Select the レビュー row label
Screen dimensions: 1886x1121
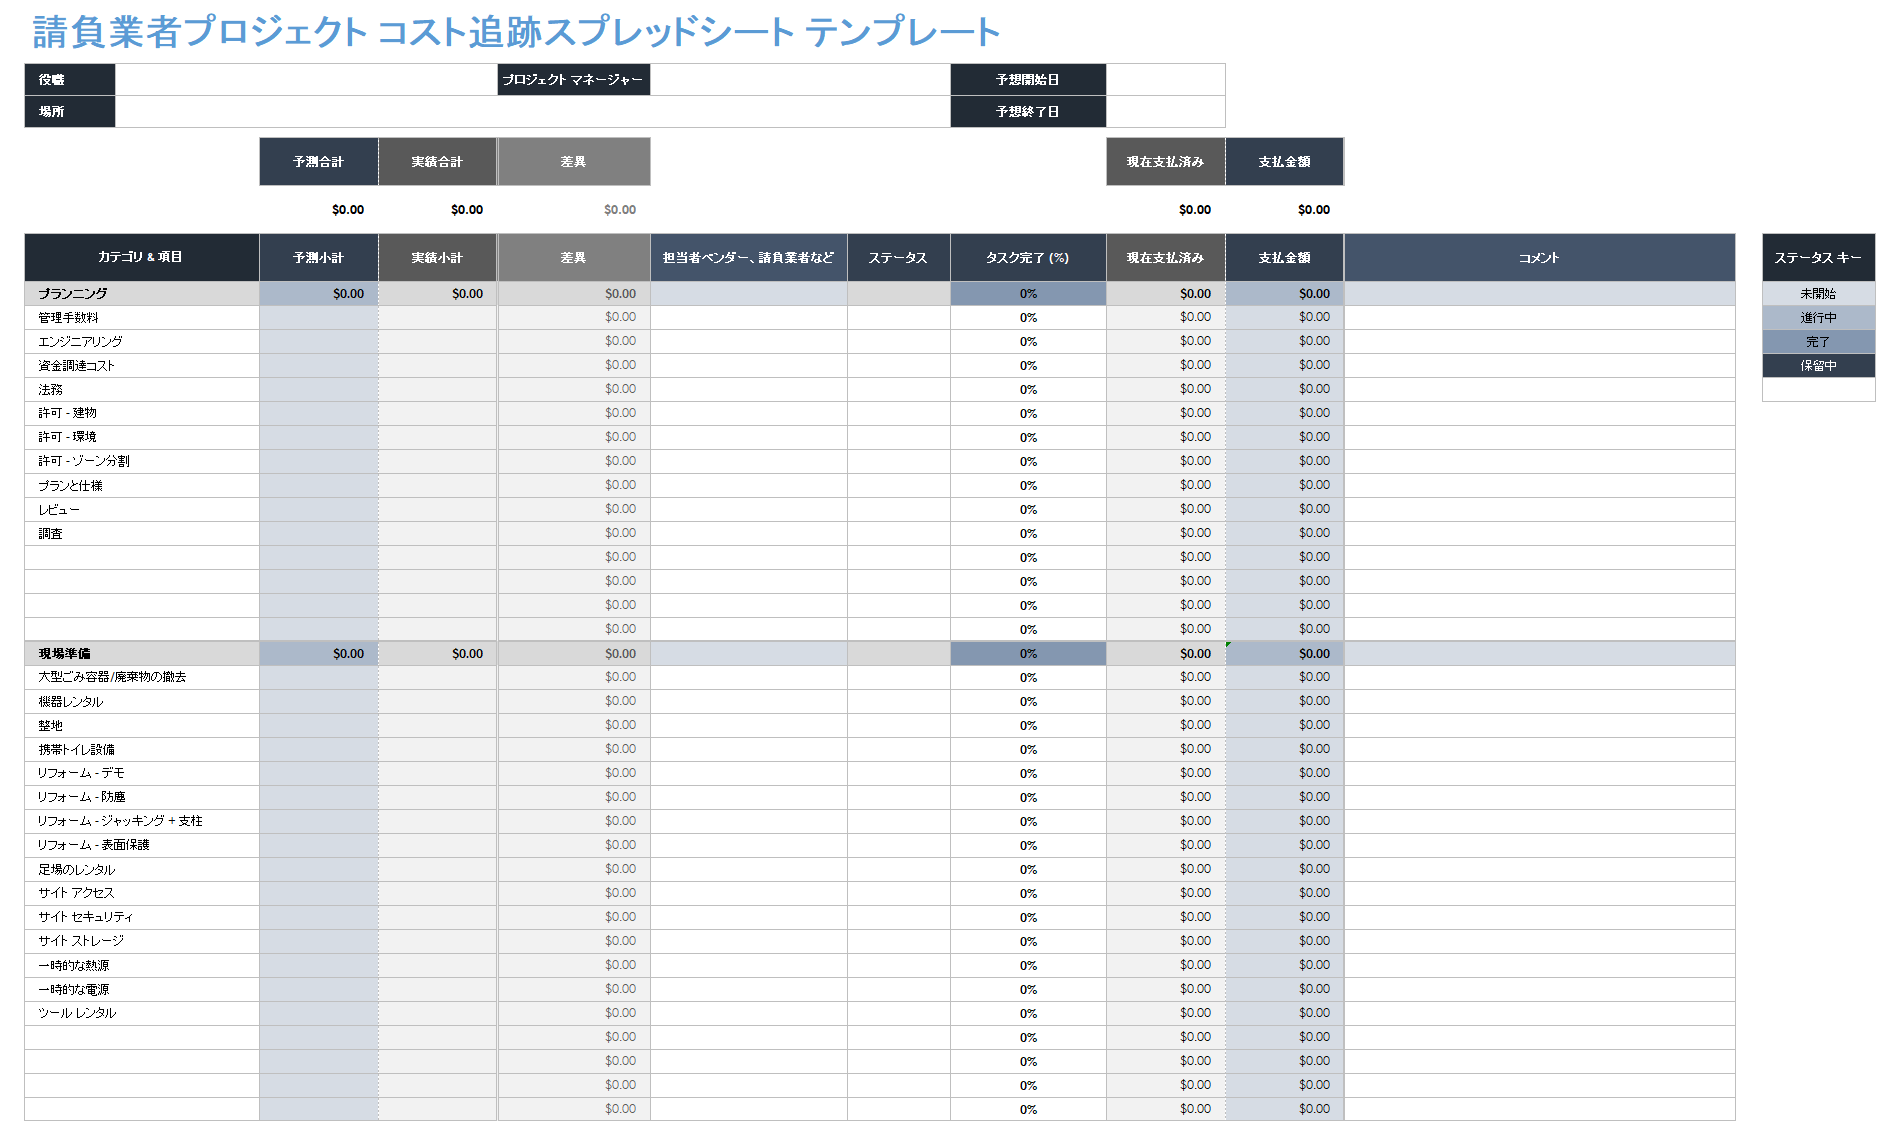[x=59, y=510]
